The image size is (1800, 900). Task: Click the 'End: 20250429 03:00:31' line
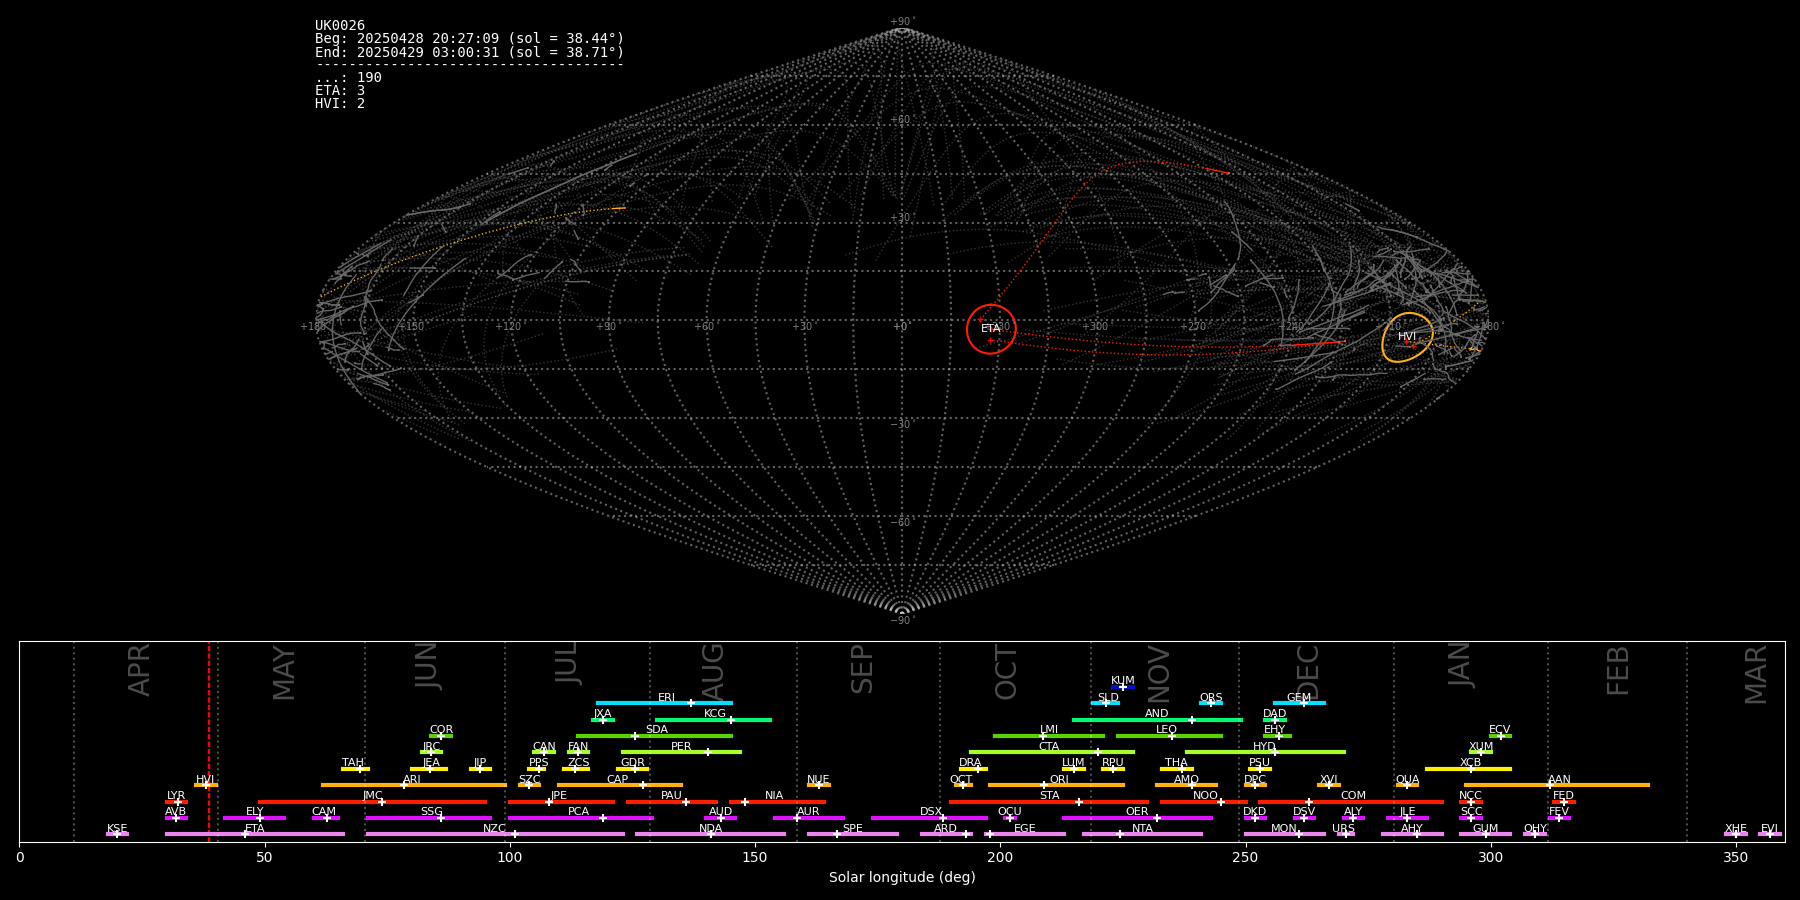(469, 52)
